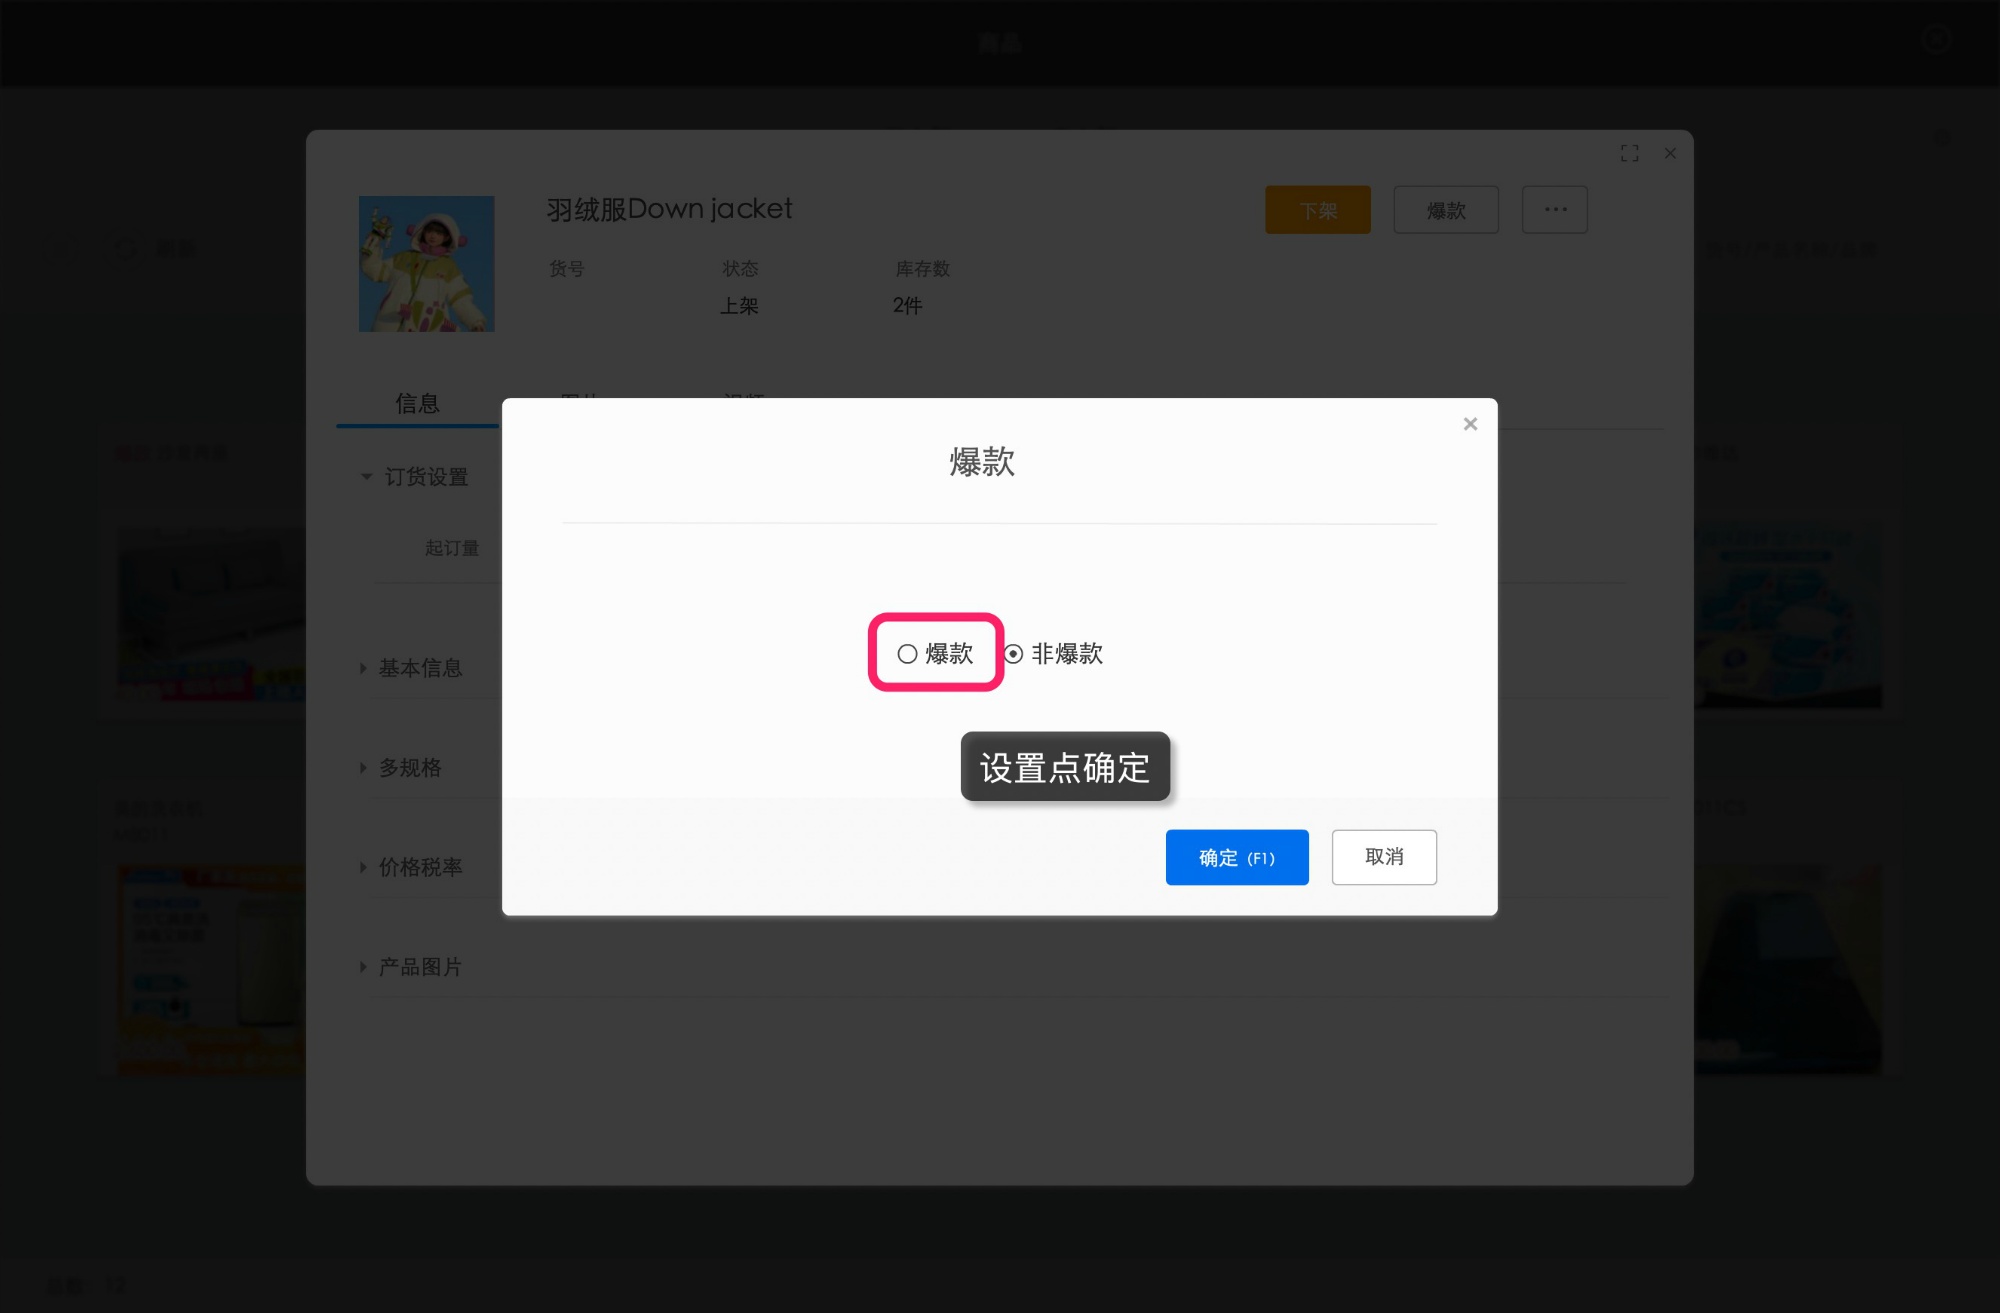
Task: Click the 货号 label
Action: point(567,269)
